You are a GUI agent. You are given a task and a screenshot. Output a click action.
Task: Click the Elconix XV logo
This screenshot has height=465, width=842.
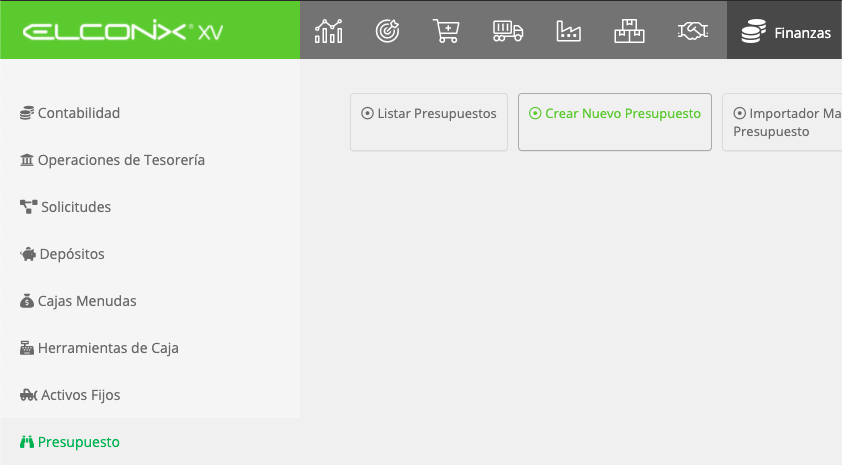pos(123,31)
